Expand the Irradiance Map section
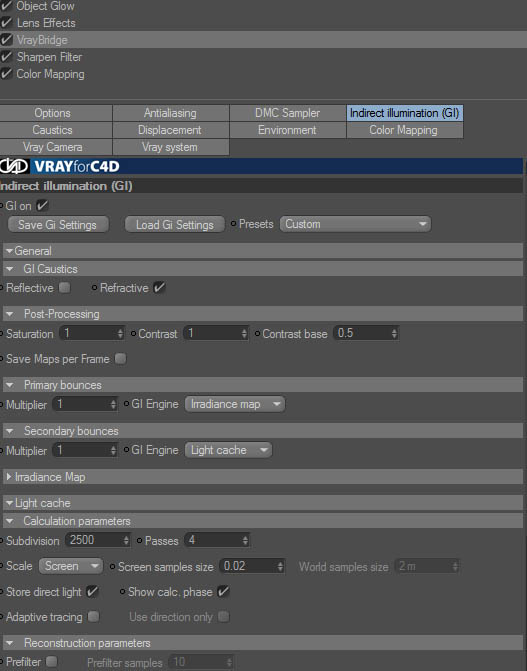527x671 pixels. click(x=9, y=477)
